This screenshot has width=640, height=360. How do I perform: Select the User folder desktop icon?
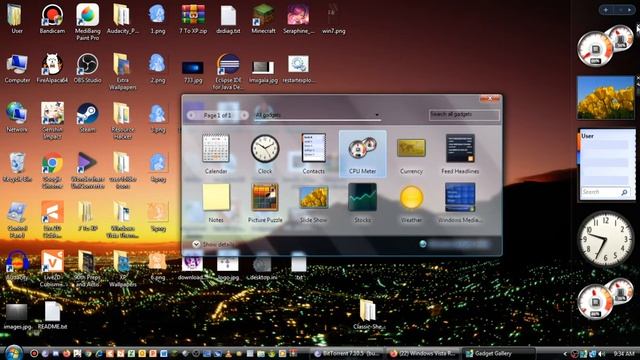(17, 19)
